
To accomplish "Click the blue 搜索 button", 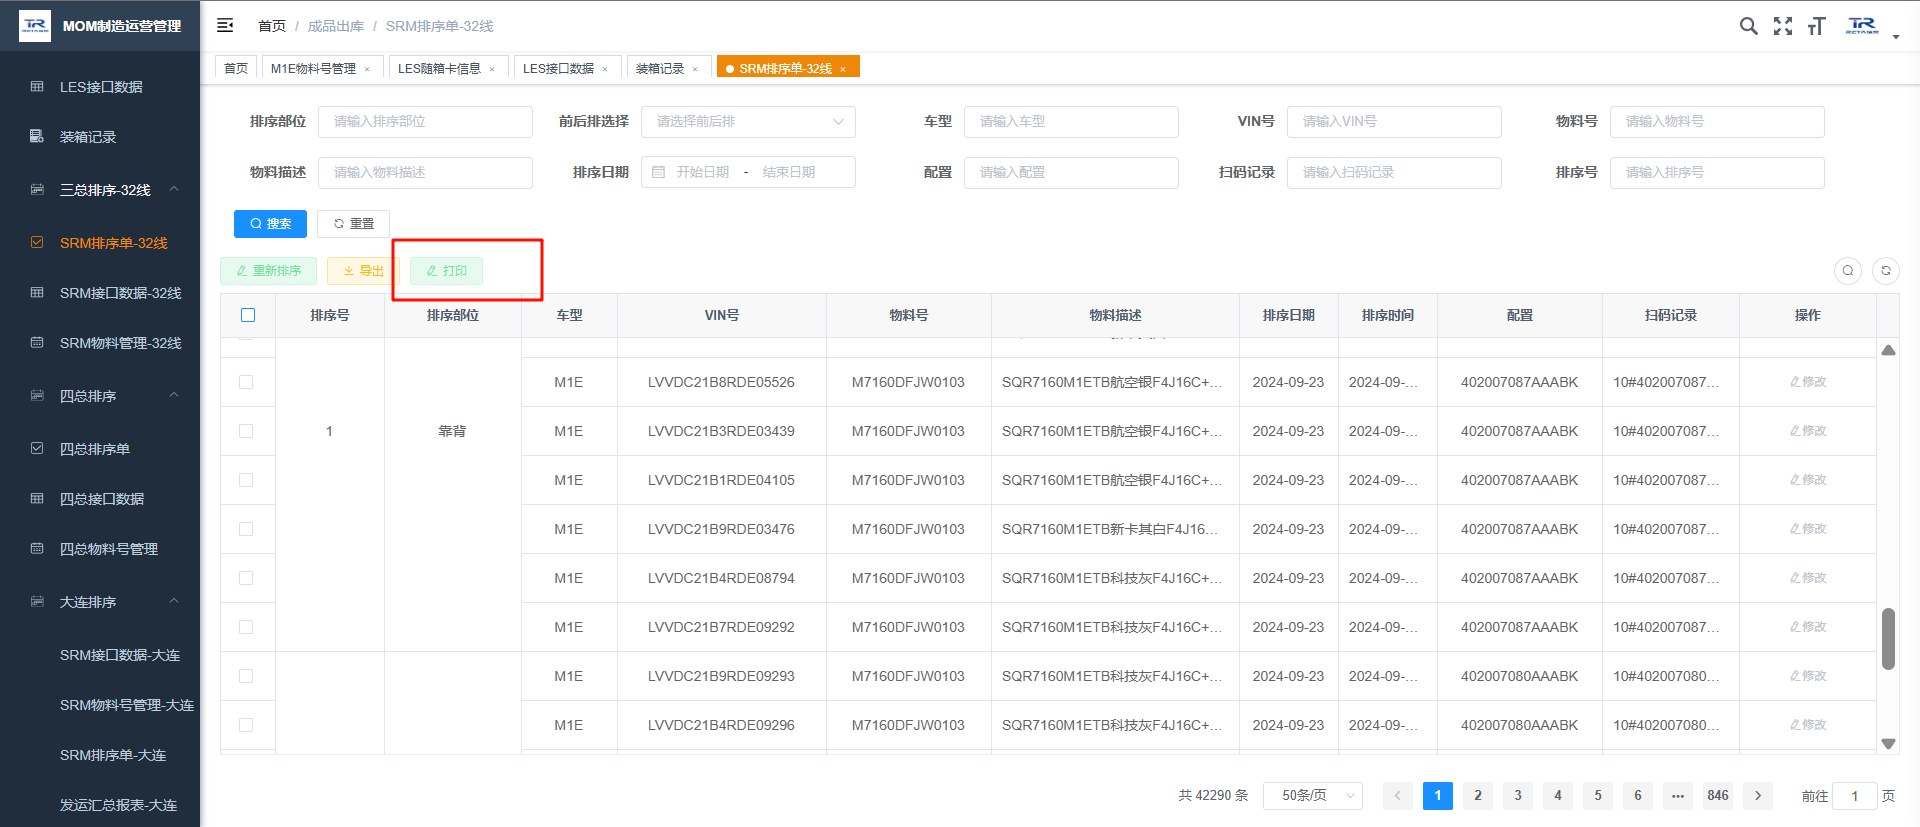I will (x=270, y=224).
